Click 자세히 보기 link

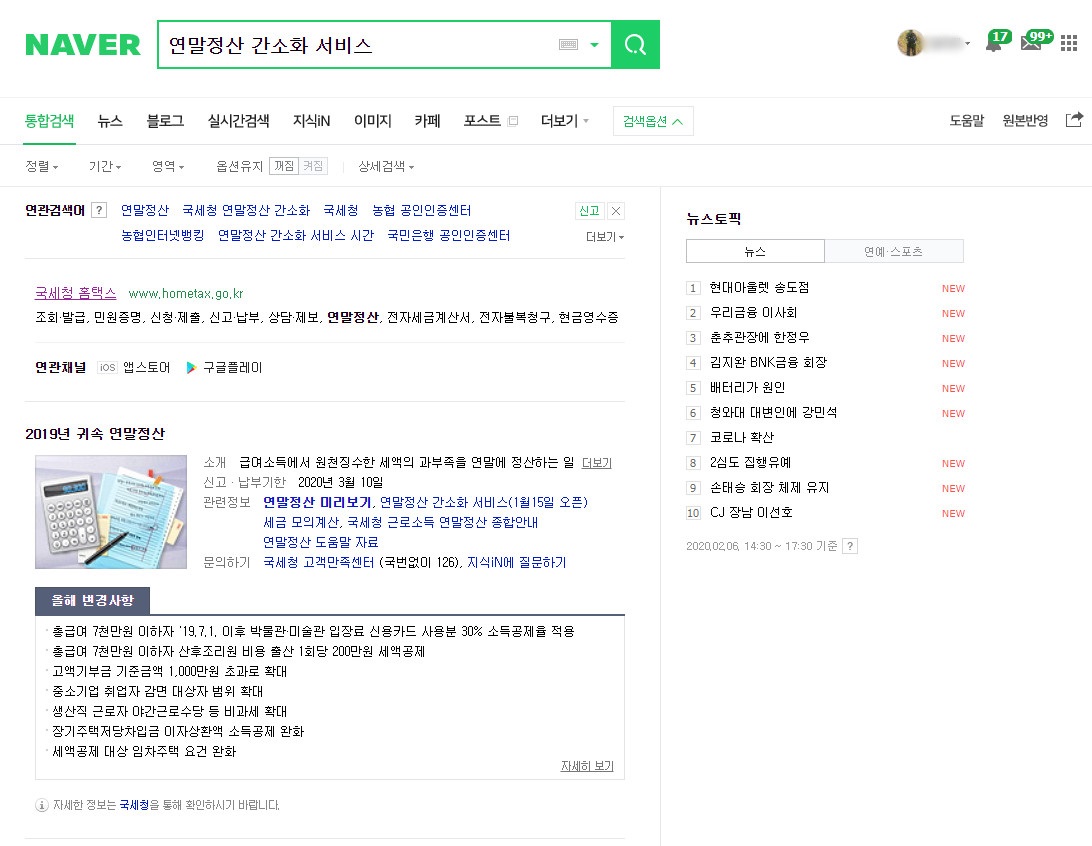tap(587, 766)
